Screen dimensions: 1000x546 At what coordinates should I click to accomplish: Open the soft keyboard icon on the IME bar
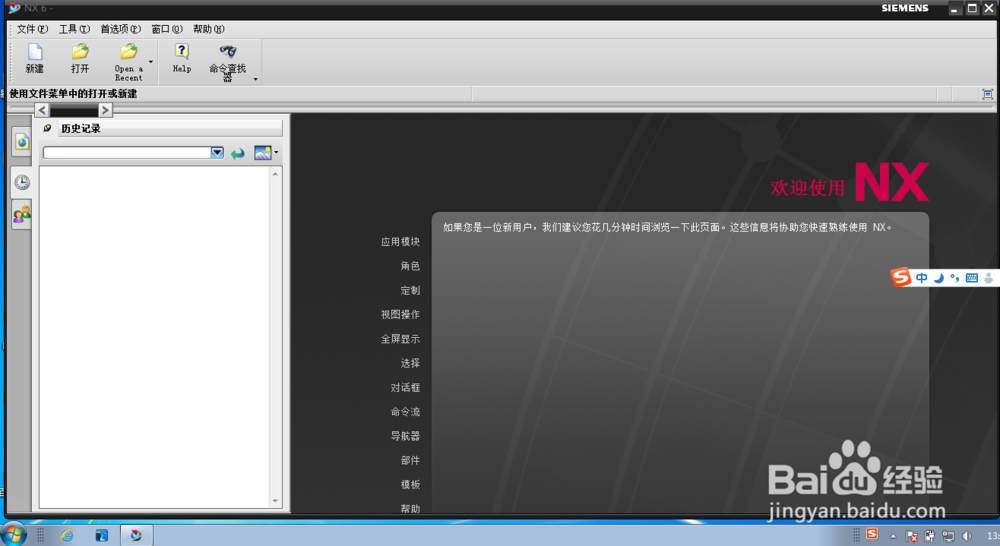point(971,277)
